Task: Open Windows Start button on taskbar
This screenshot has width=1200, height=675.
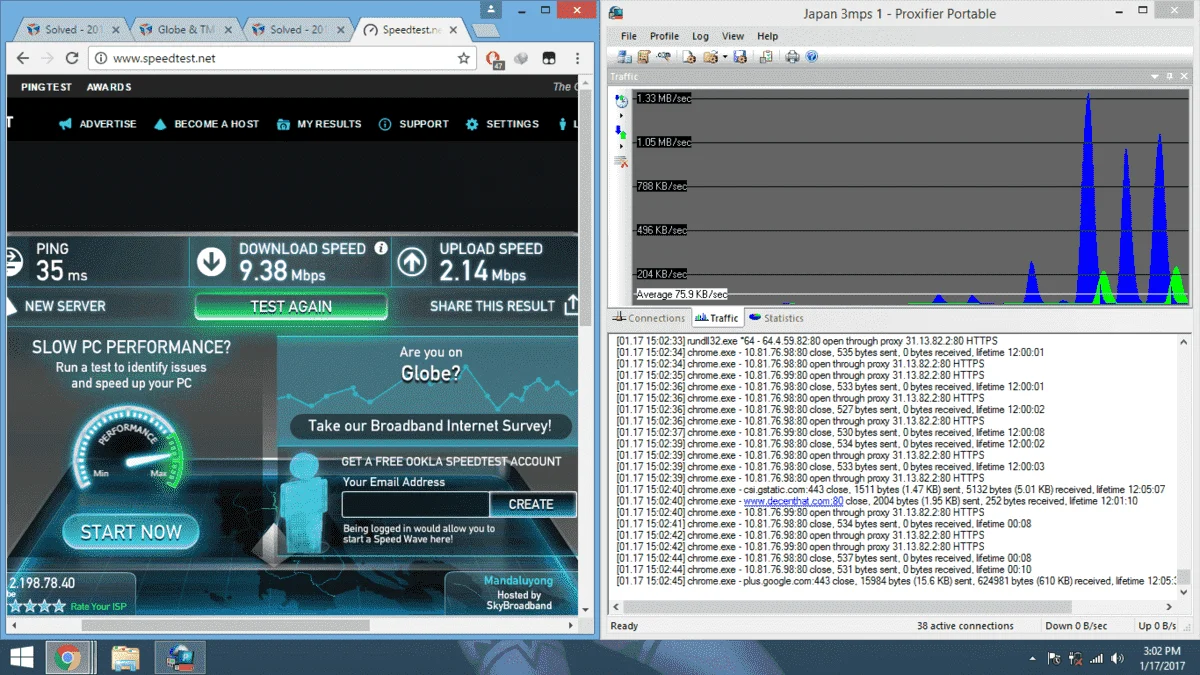Action: pyautogui.click(x=20, y=657)
